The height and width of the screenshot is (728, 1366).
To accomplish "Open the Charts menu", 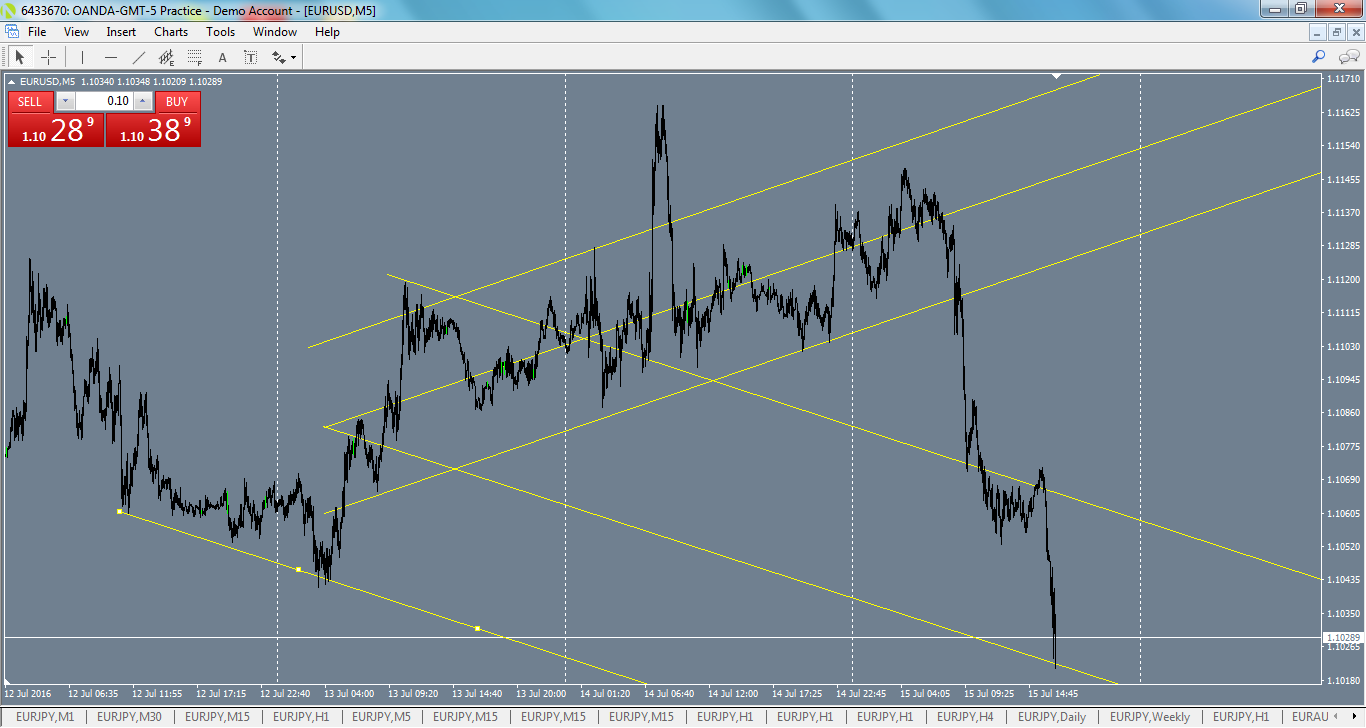I will point(170,31).
